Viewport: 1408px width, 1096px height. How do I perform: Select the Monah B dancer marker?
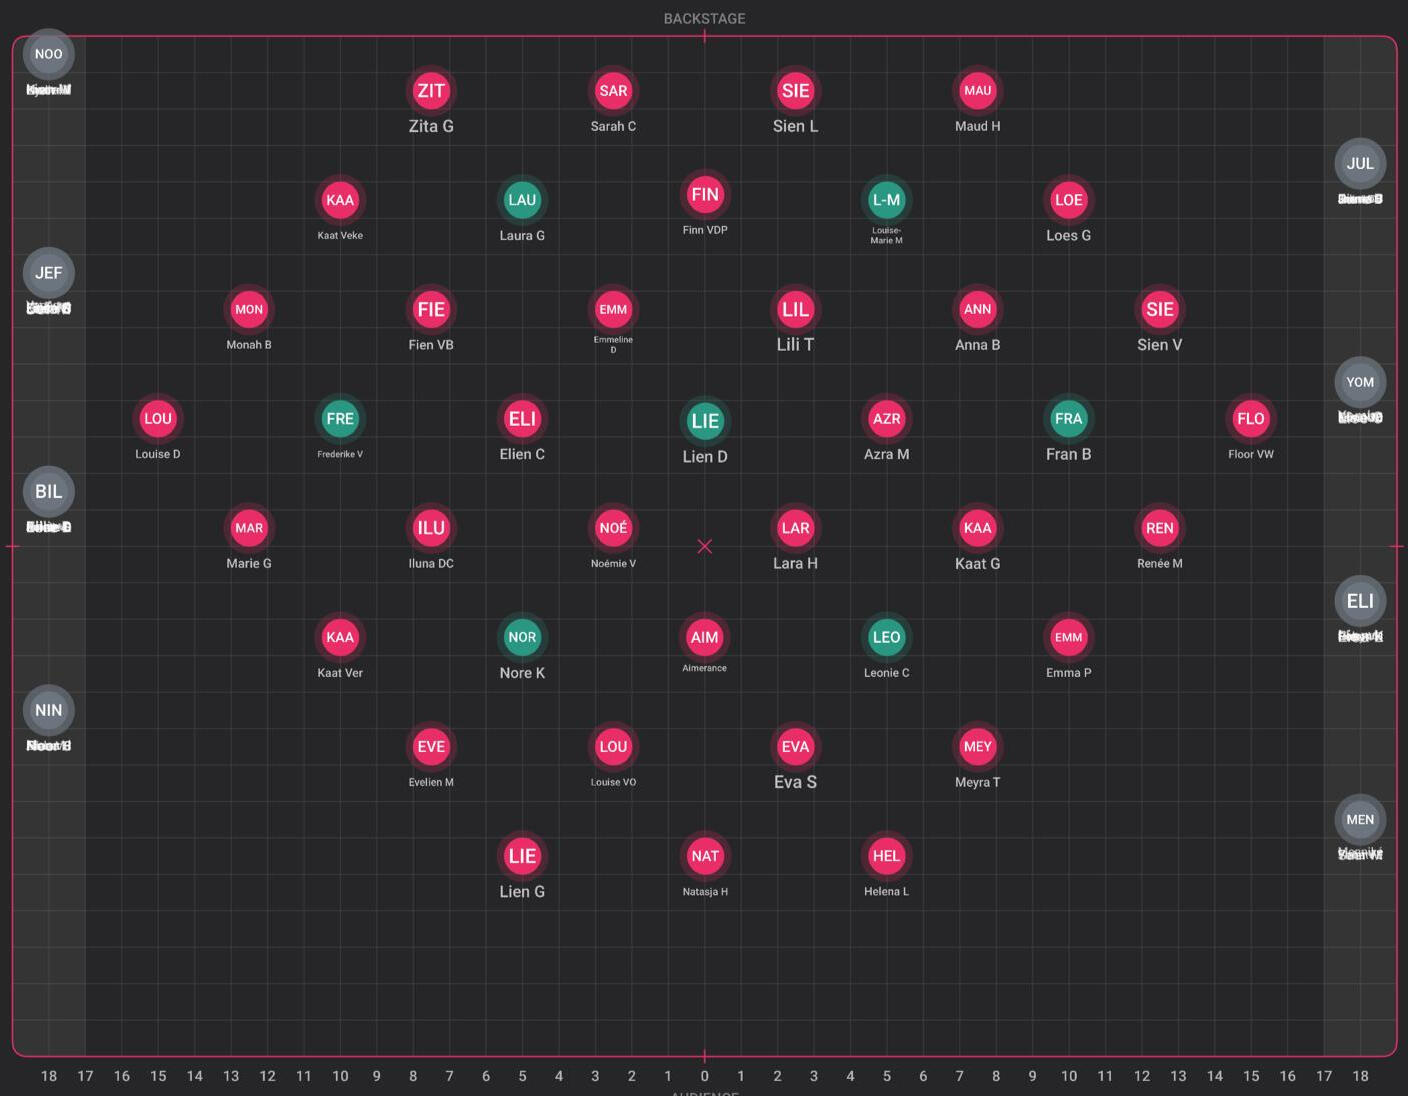[x=249, y=310]
